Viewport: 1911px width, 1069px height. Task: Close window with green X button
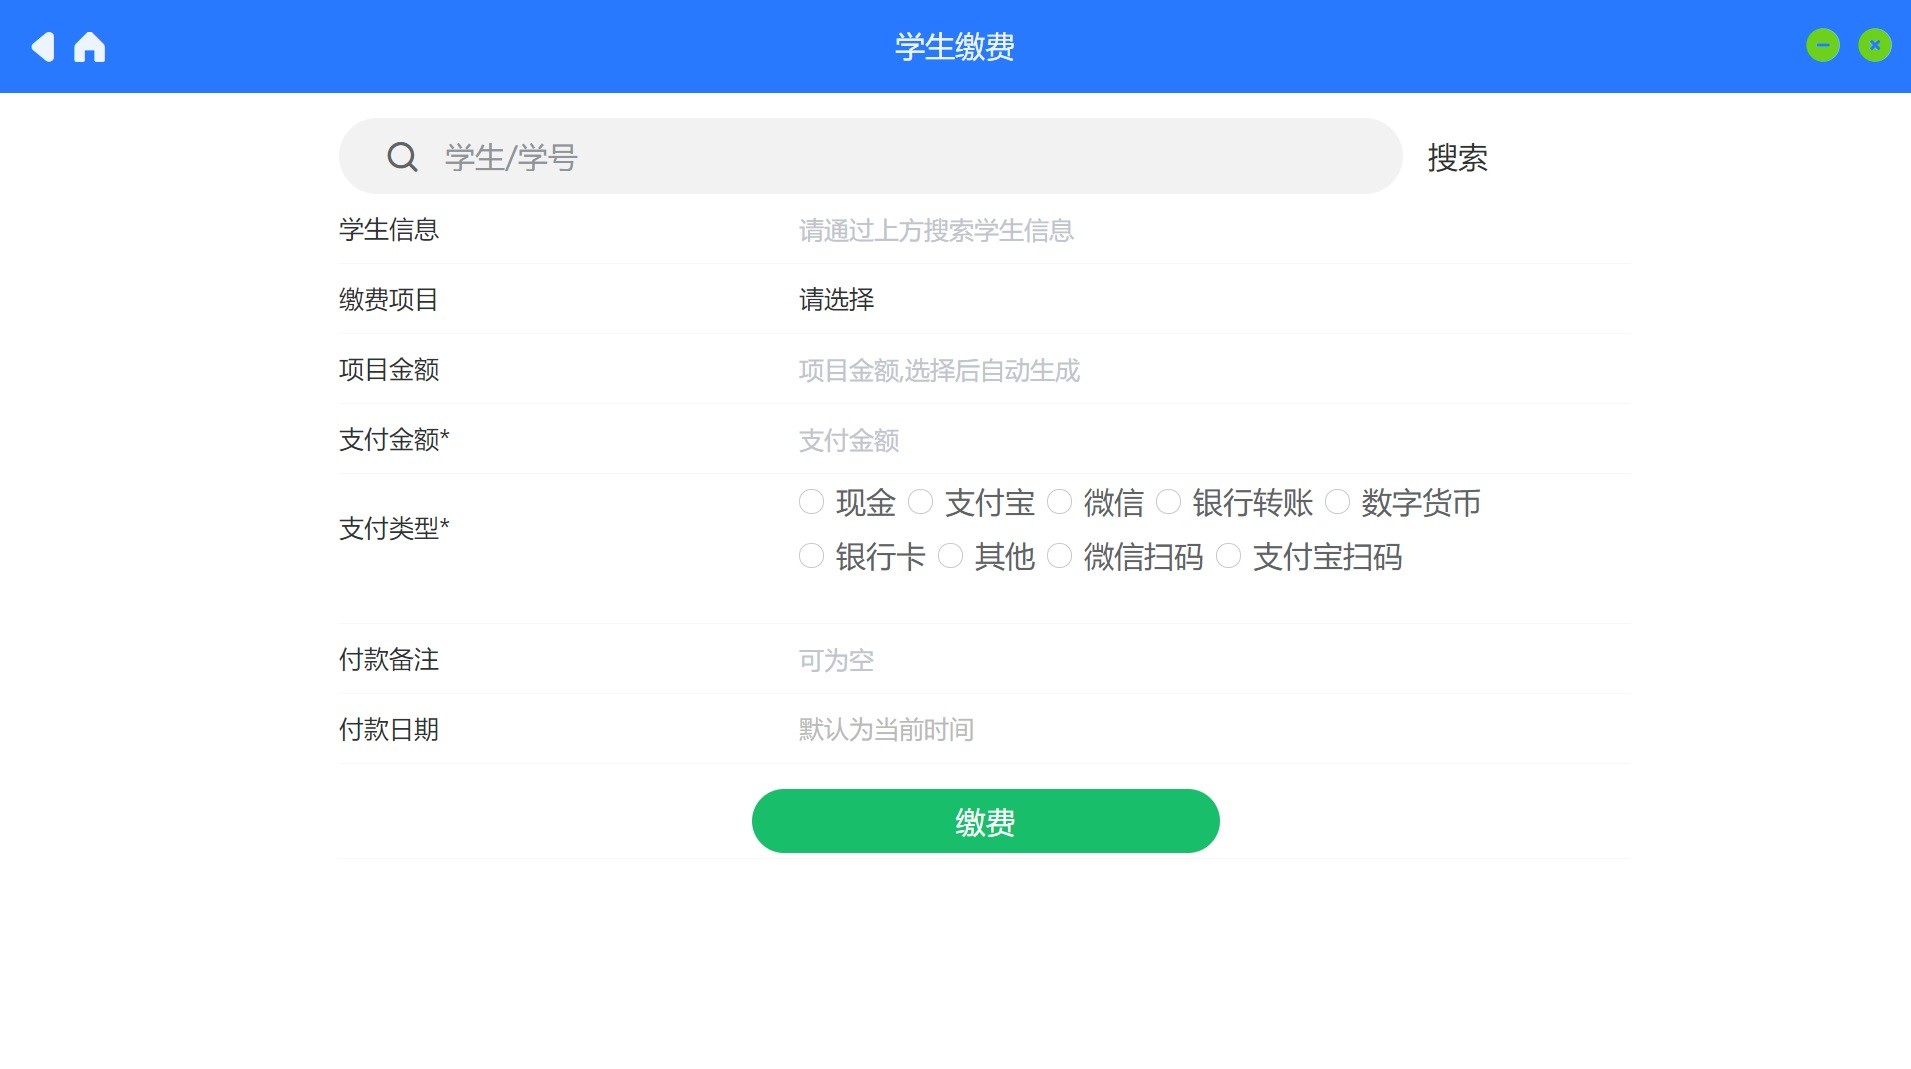coord(1874,45)
